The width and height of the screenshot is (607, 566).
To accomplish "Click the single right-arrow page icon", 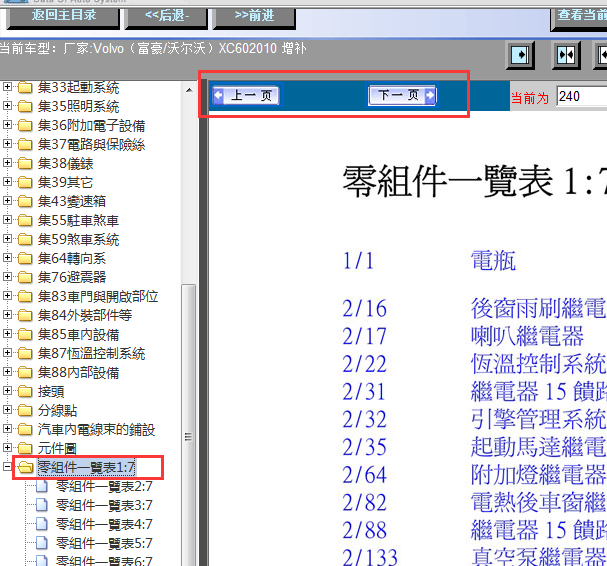I will click(x=521, y=54).
